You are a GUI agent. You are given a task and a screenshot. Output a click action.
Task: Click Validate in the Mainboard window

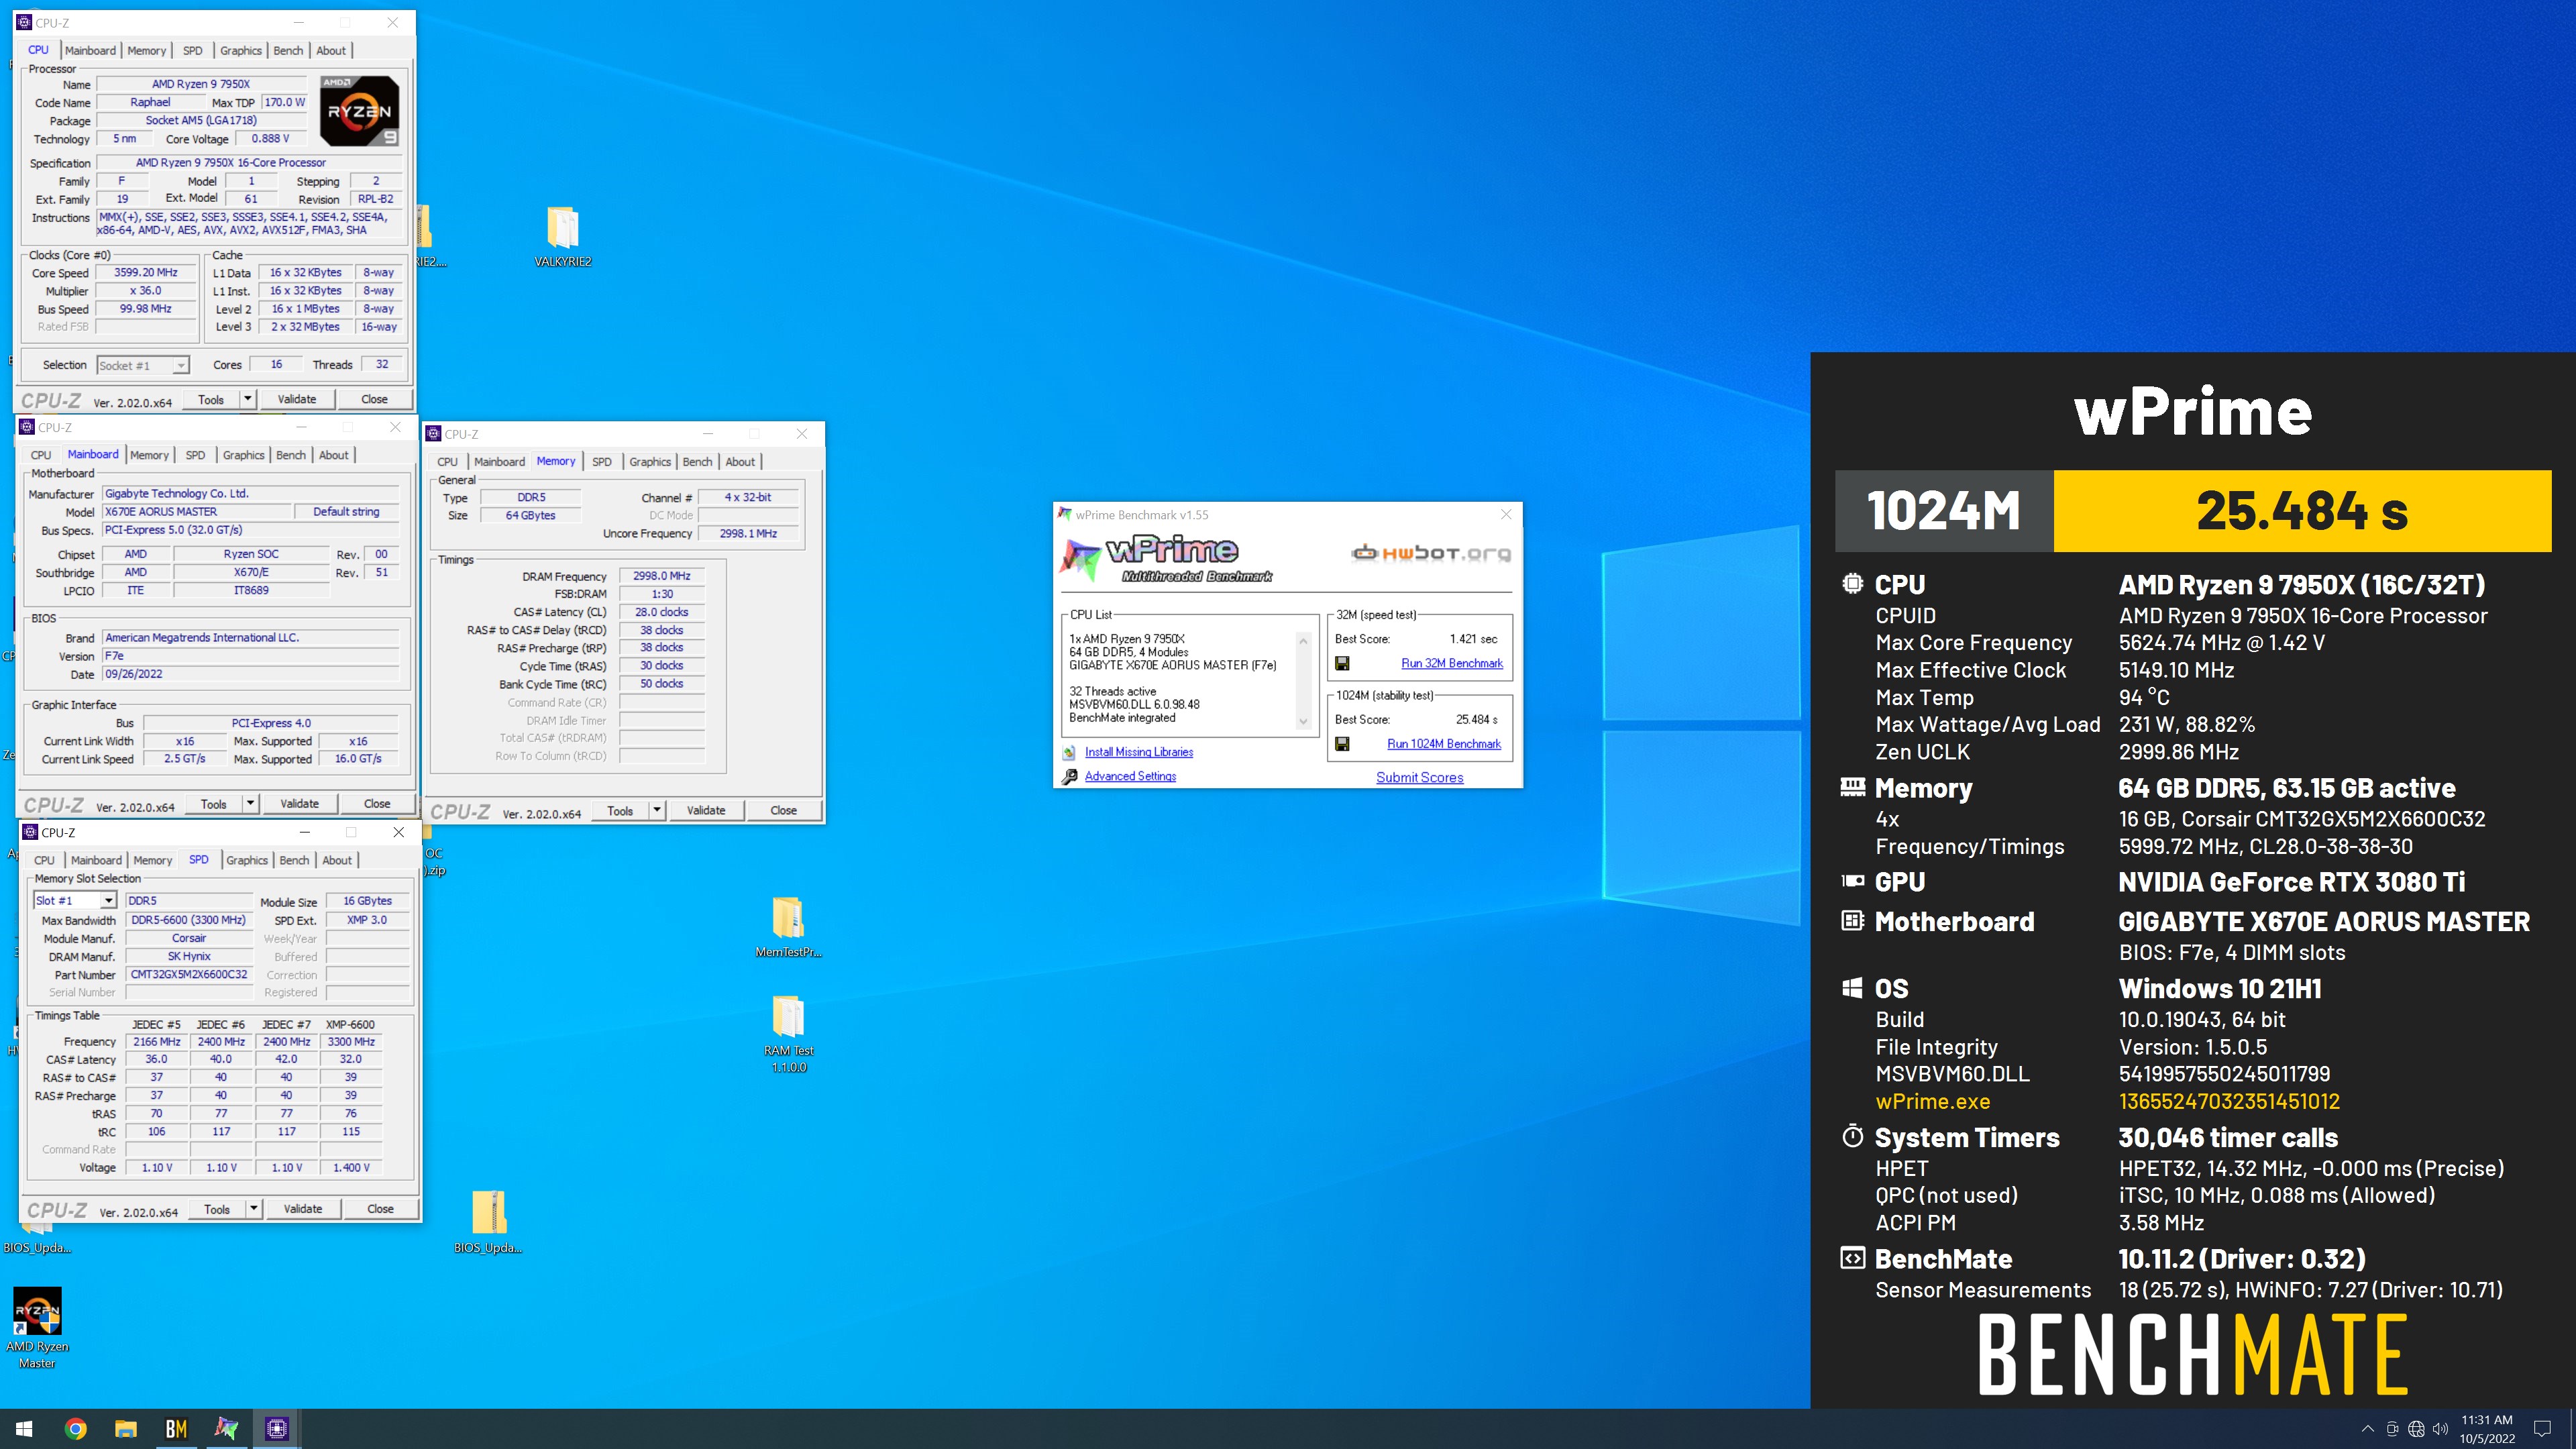pos(299,804)
